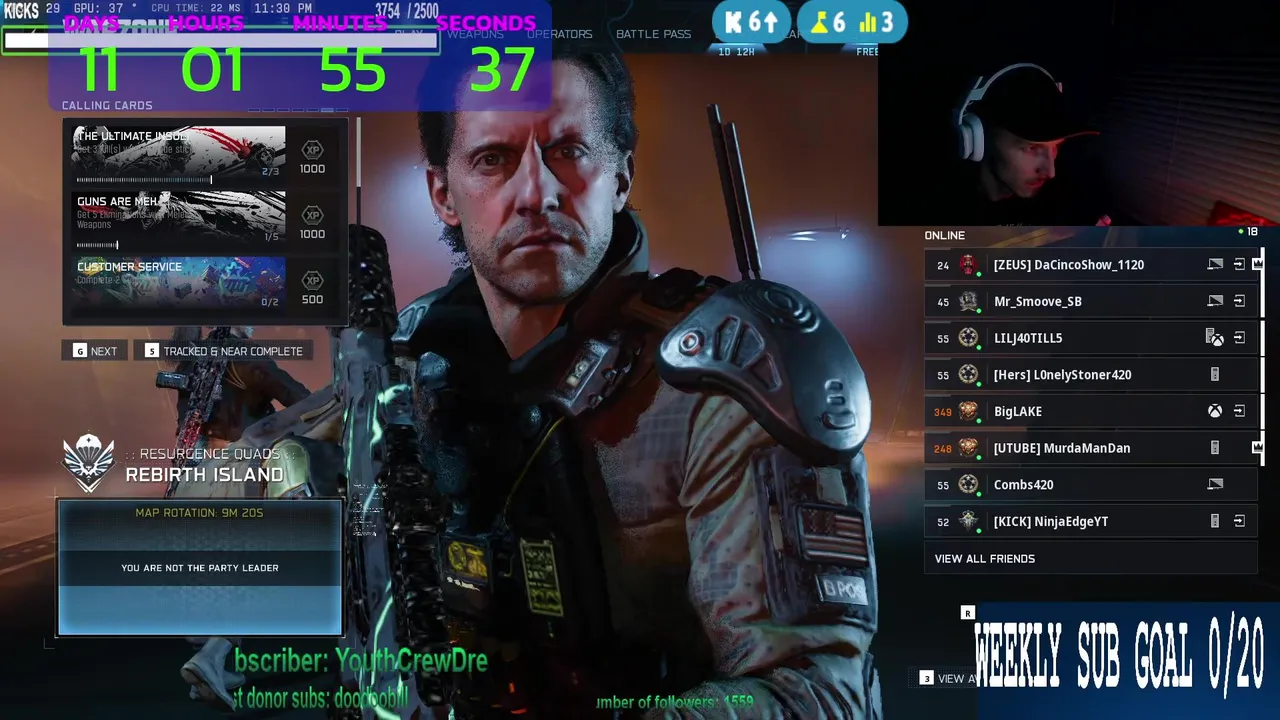This screenshot has height=720, width=1280.
Task: Click the crown icon next to DaCincoShow_1120
Action: [1257, 265]
